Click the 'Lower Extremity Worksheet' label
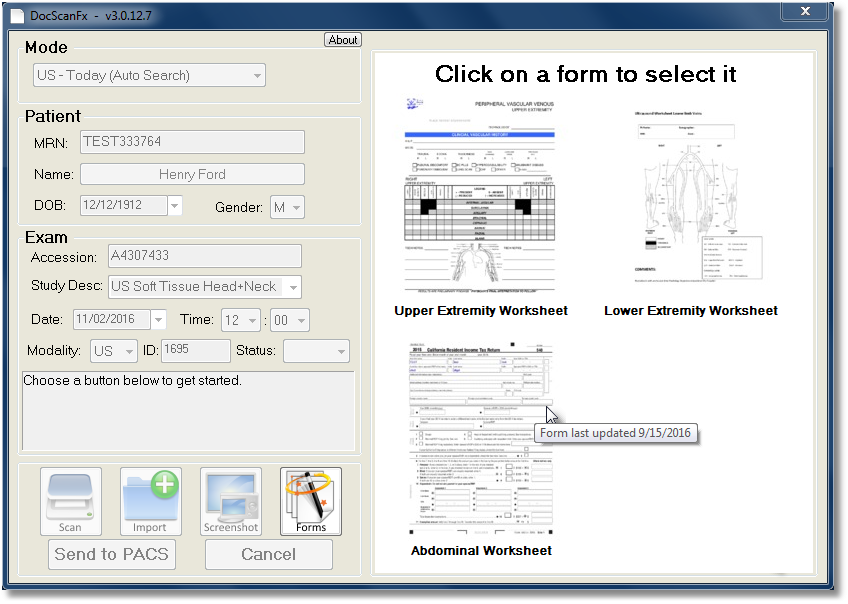The width and height of the screenshot is (848, 604). (x=691, y=310)
